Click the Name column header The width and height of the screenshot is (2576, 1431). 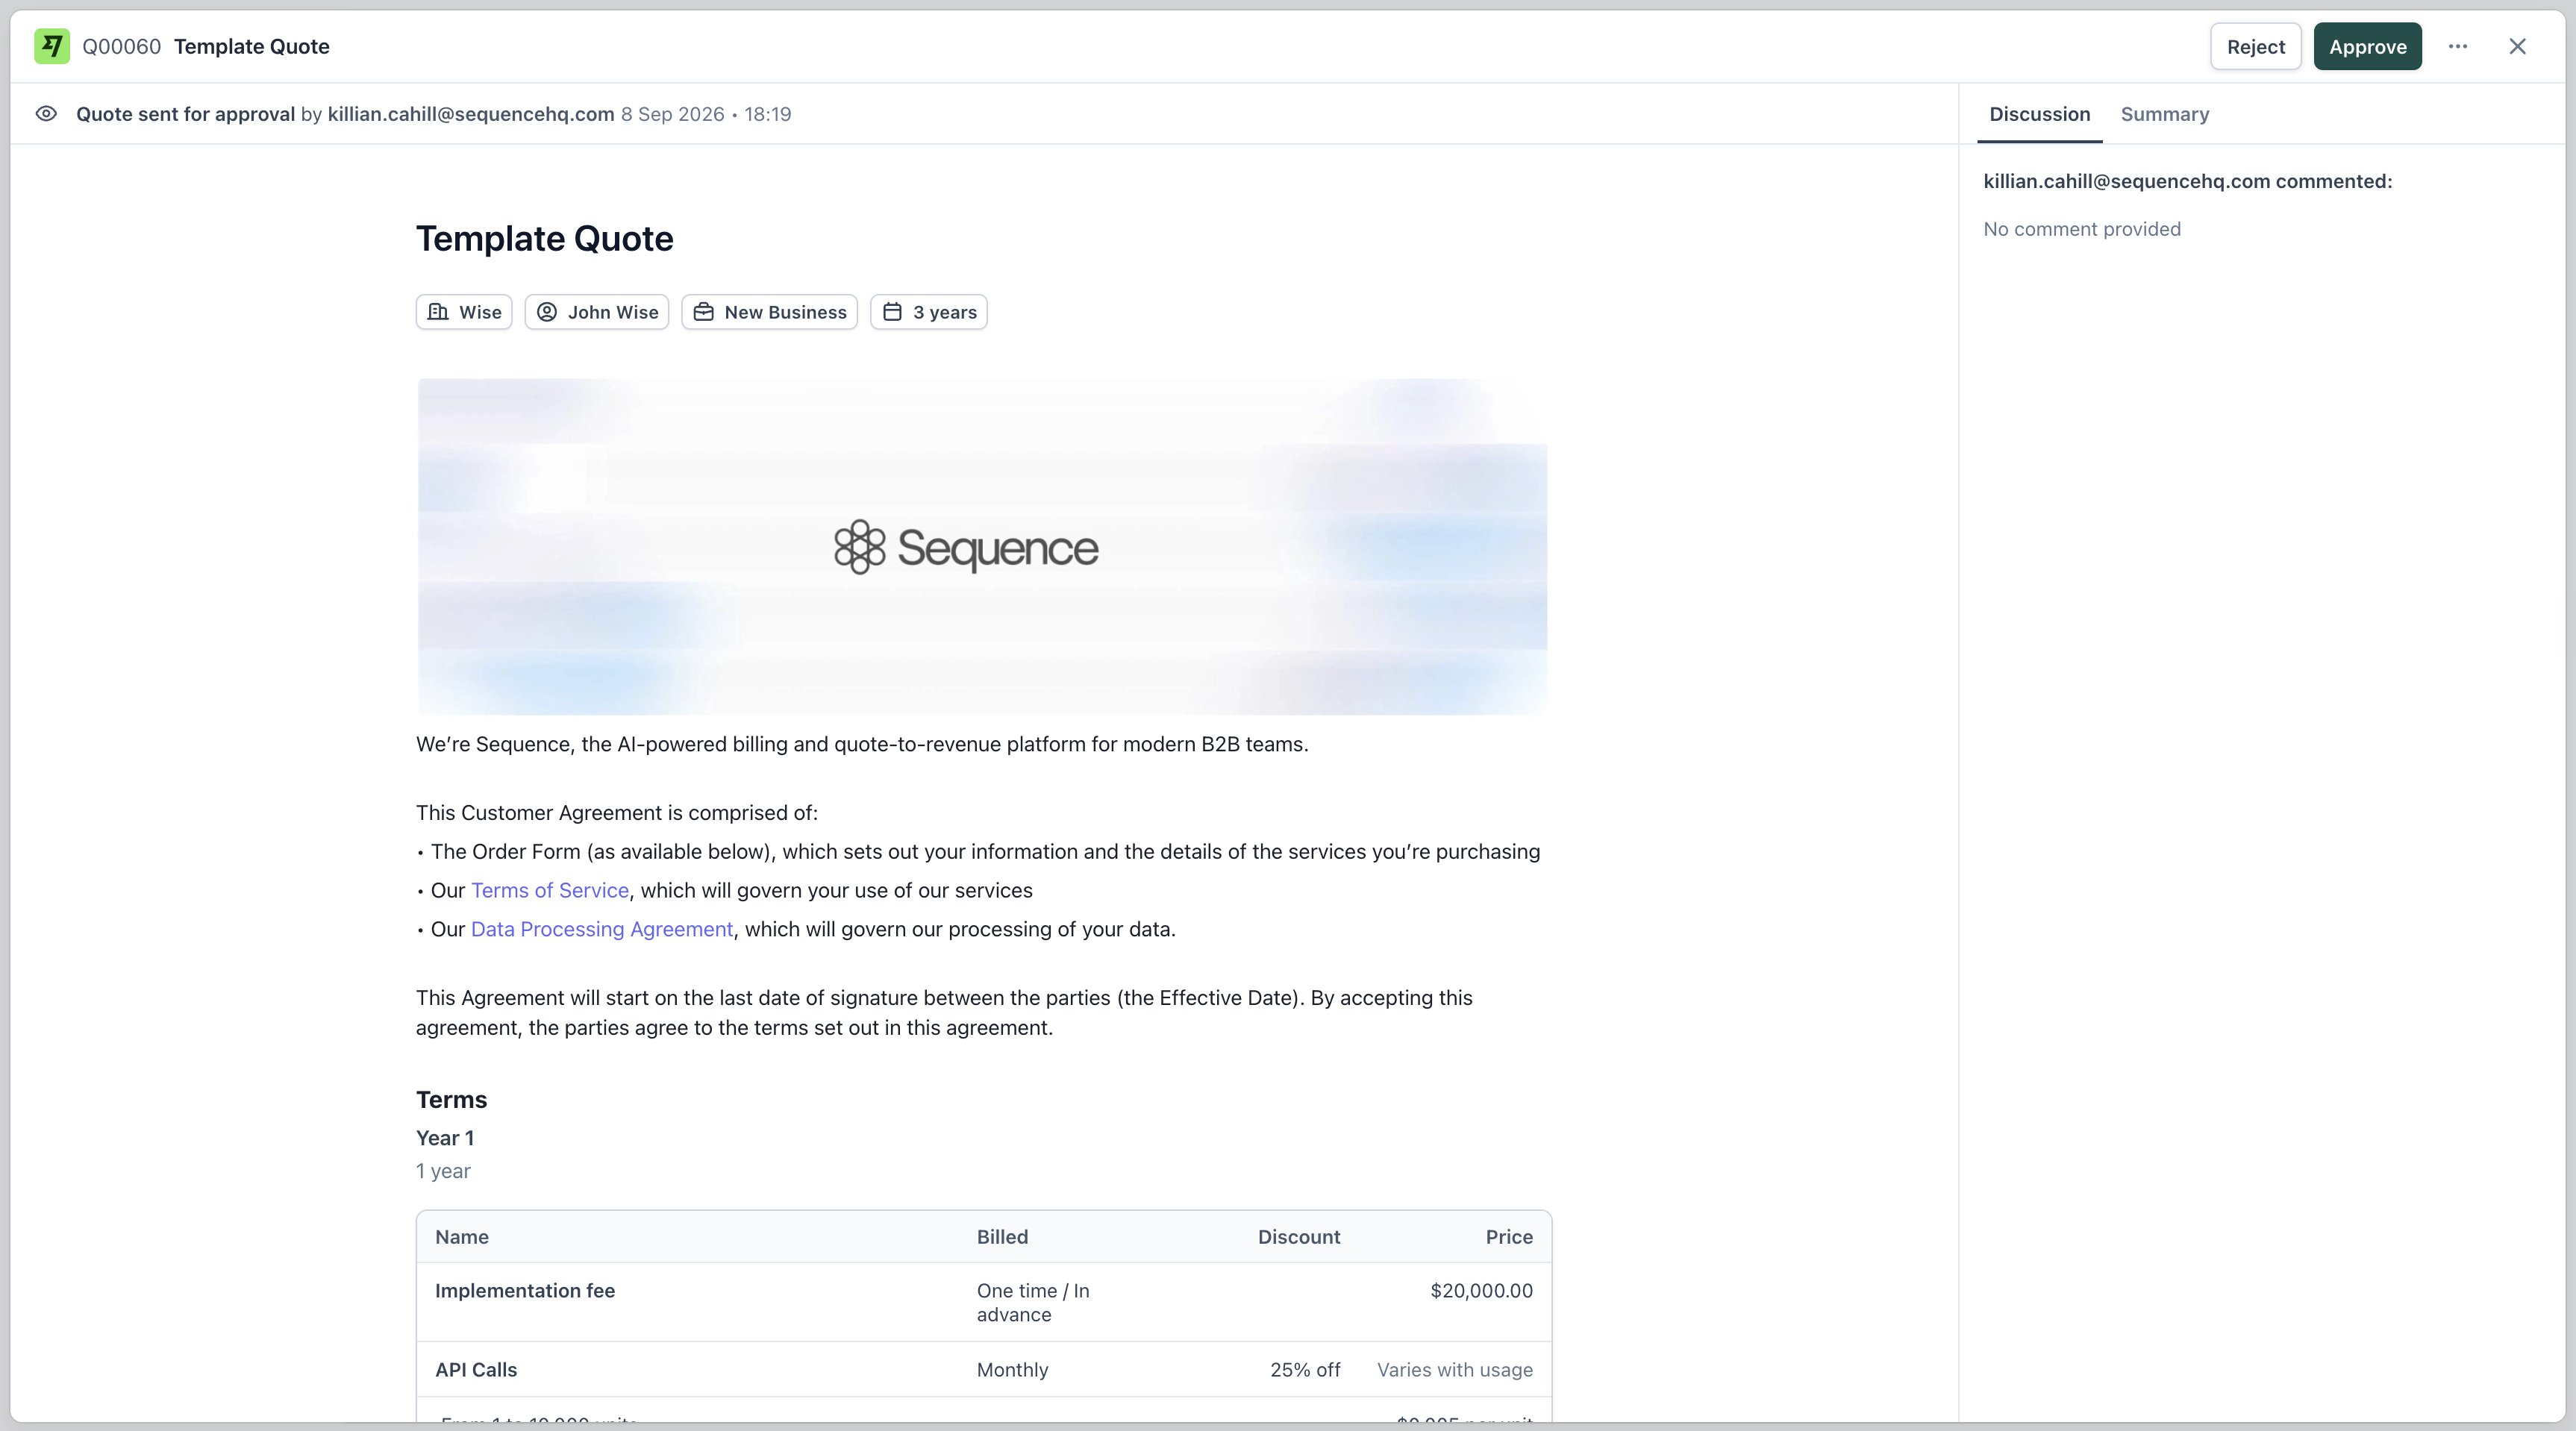pos(462,1237)
